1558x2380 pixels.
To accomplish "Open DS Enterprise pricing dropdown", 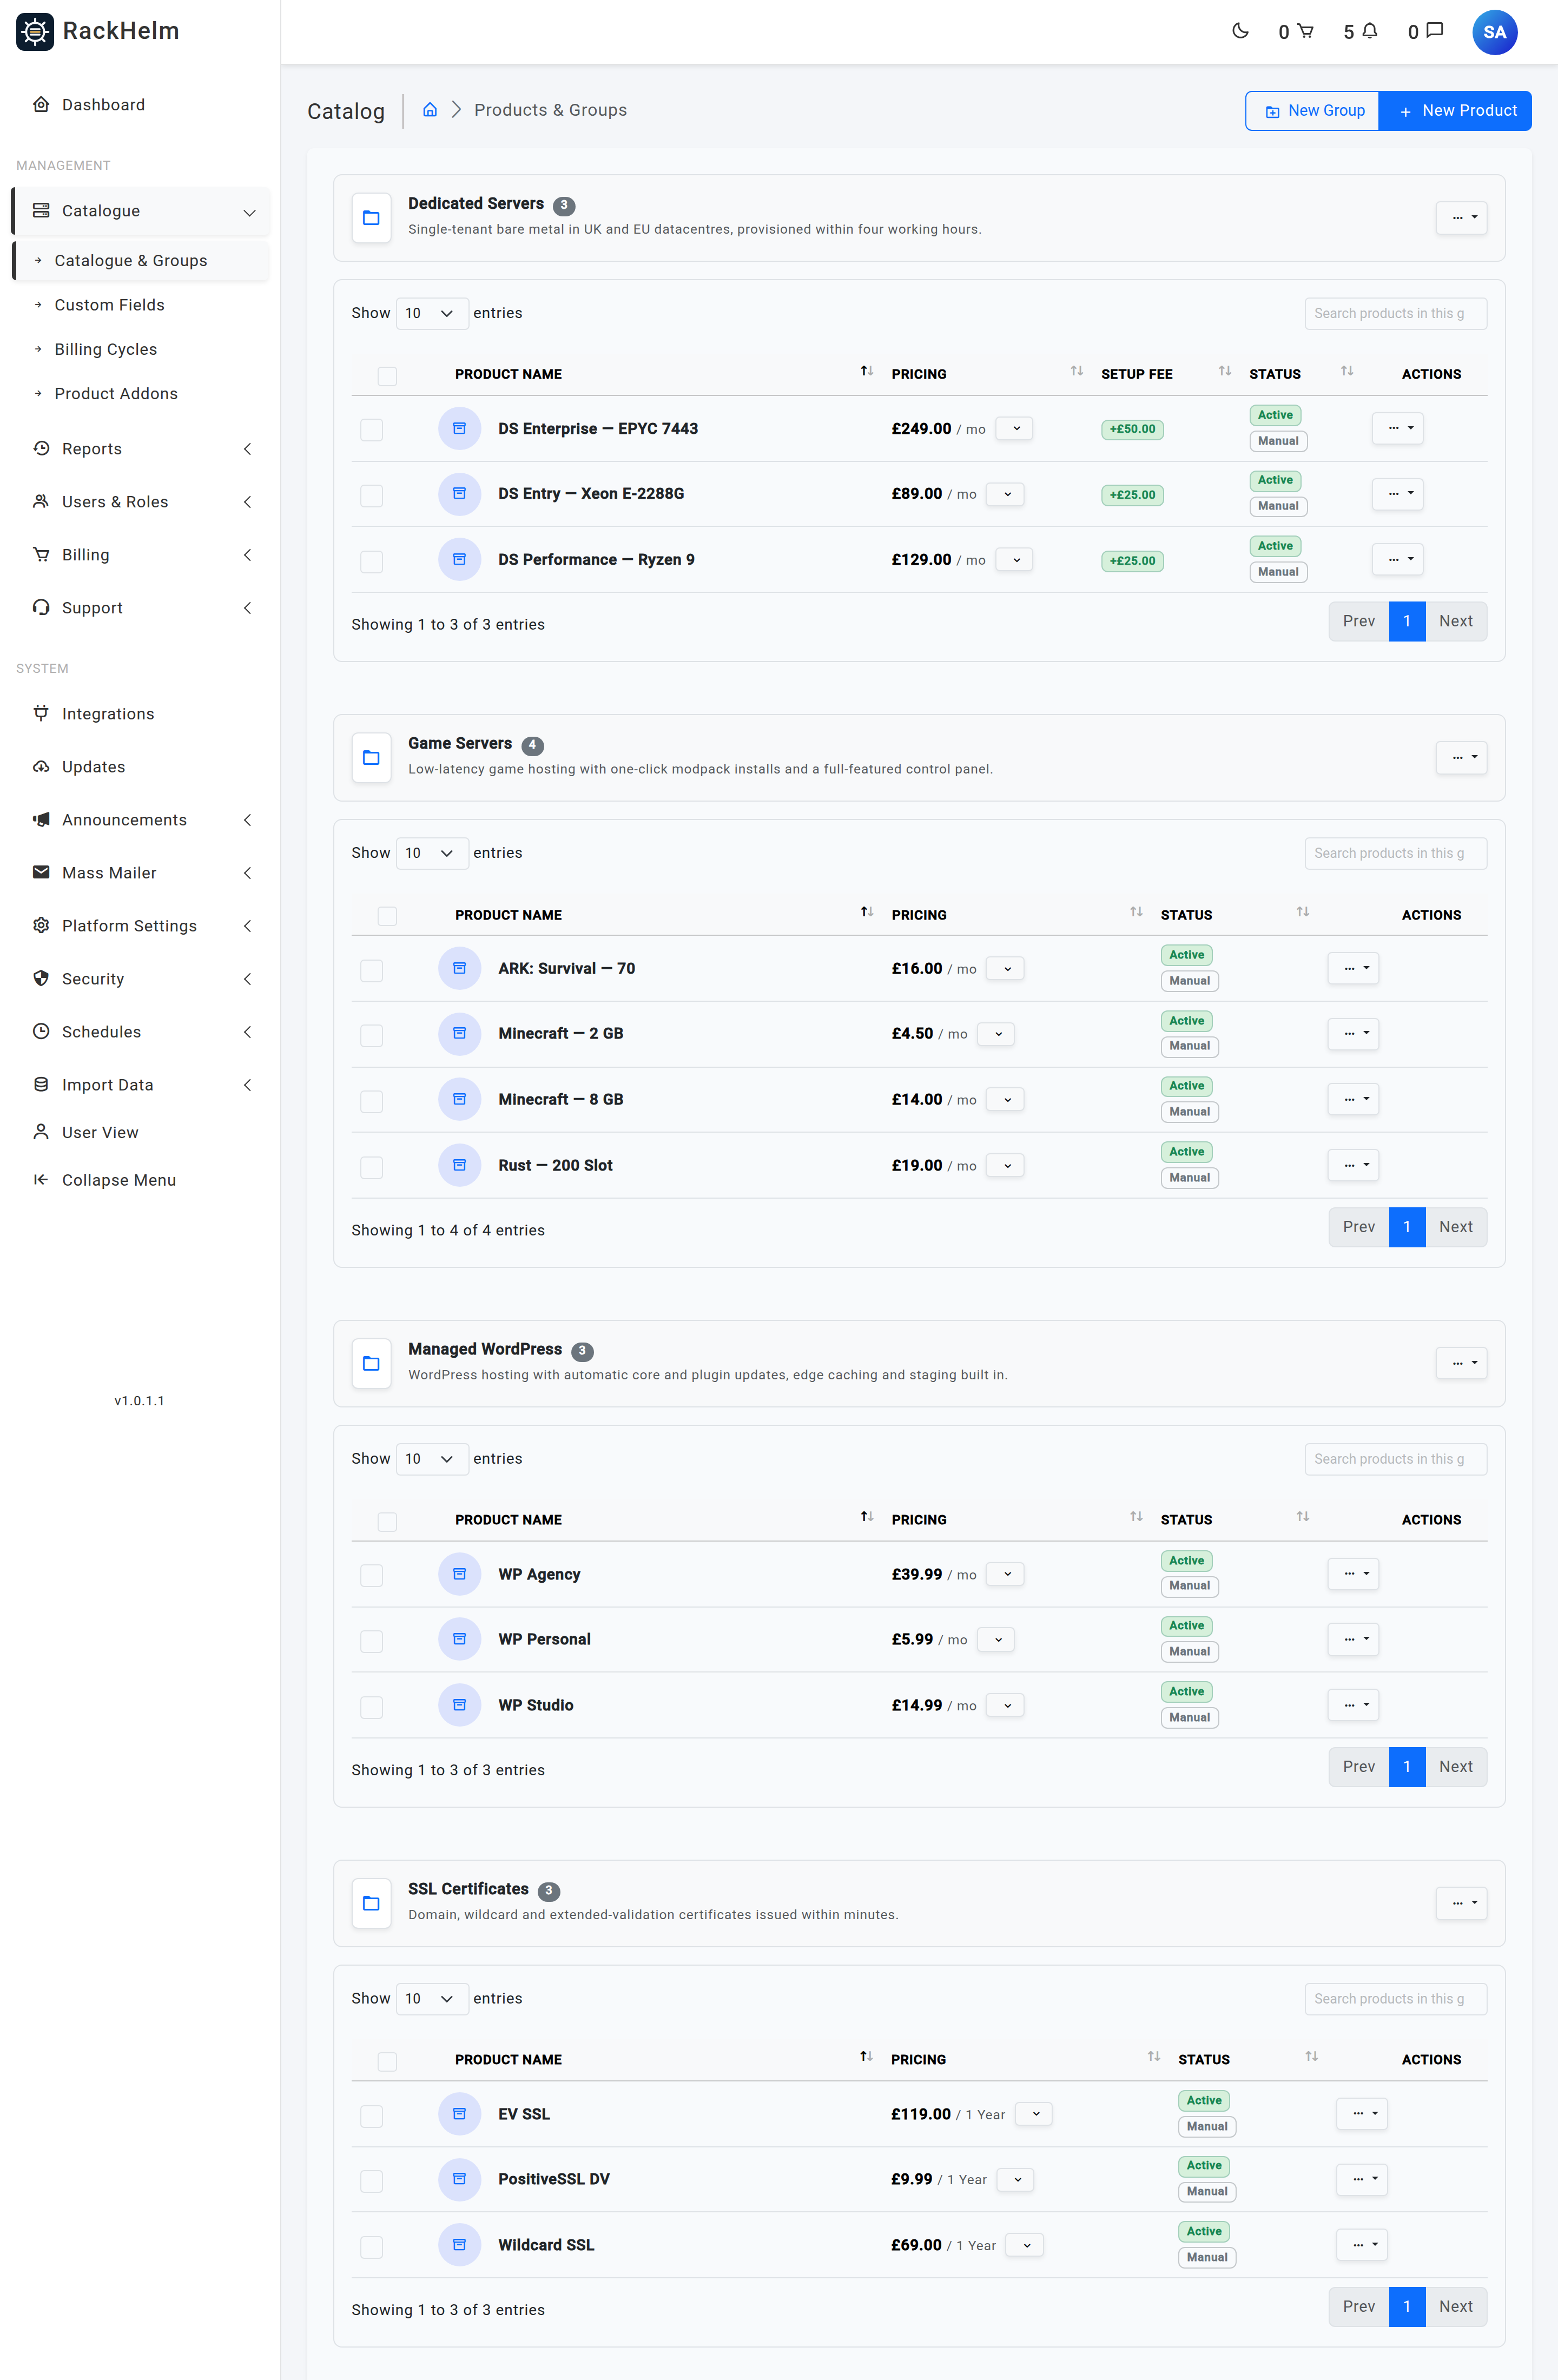I will coord(1015,428).
